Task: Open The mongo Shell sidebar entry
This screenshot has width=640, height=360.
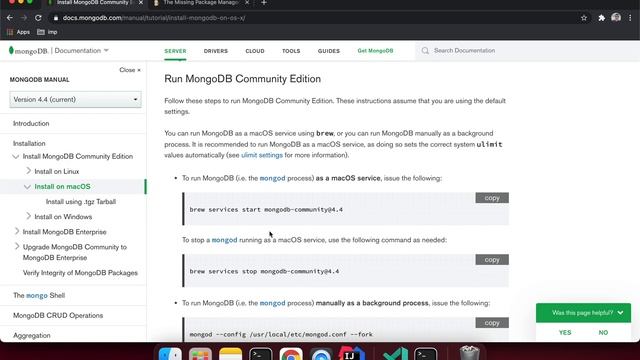Action: point(39,296)
